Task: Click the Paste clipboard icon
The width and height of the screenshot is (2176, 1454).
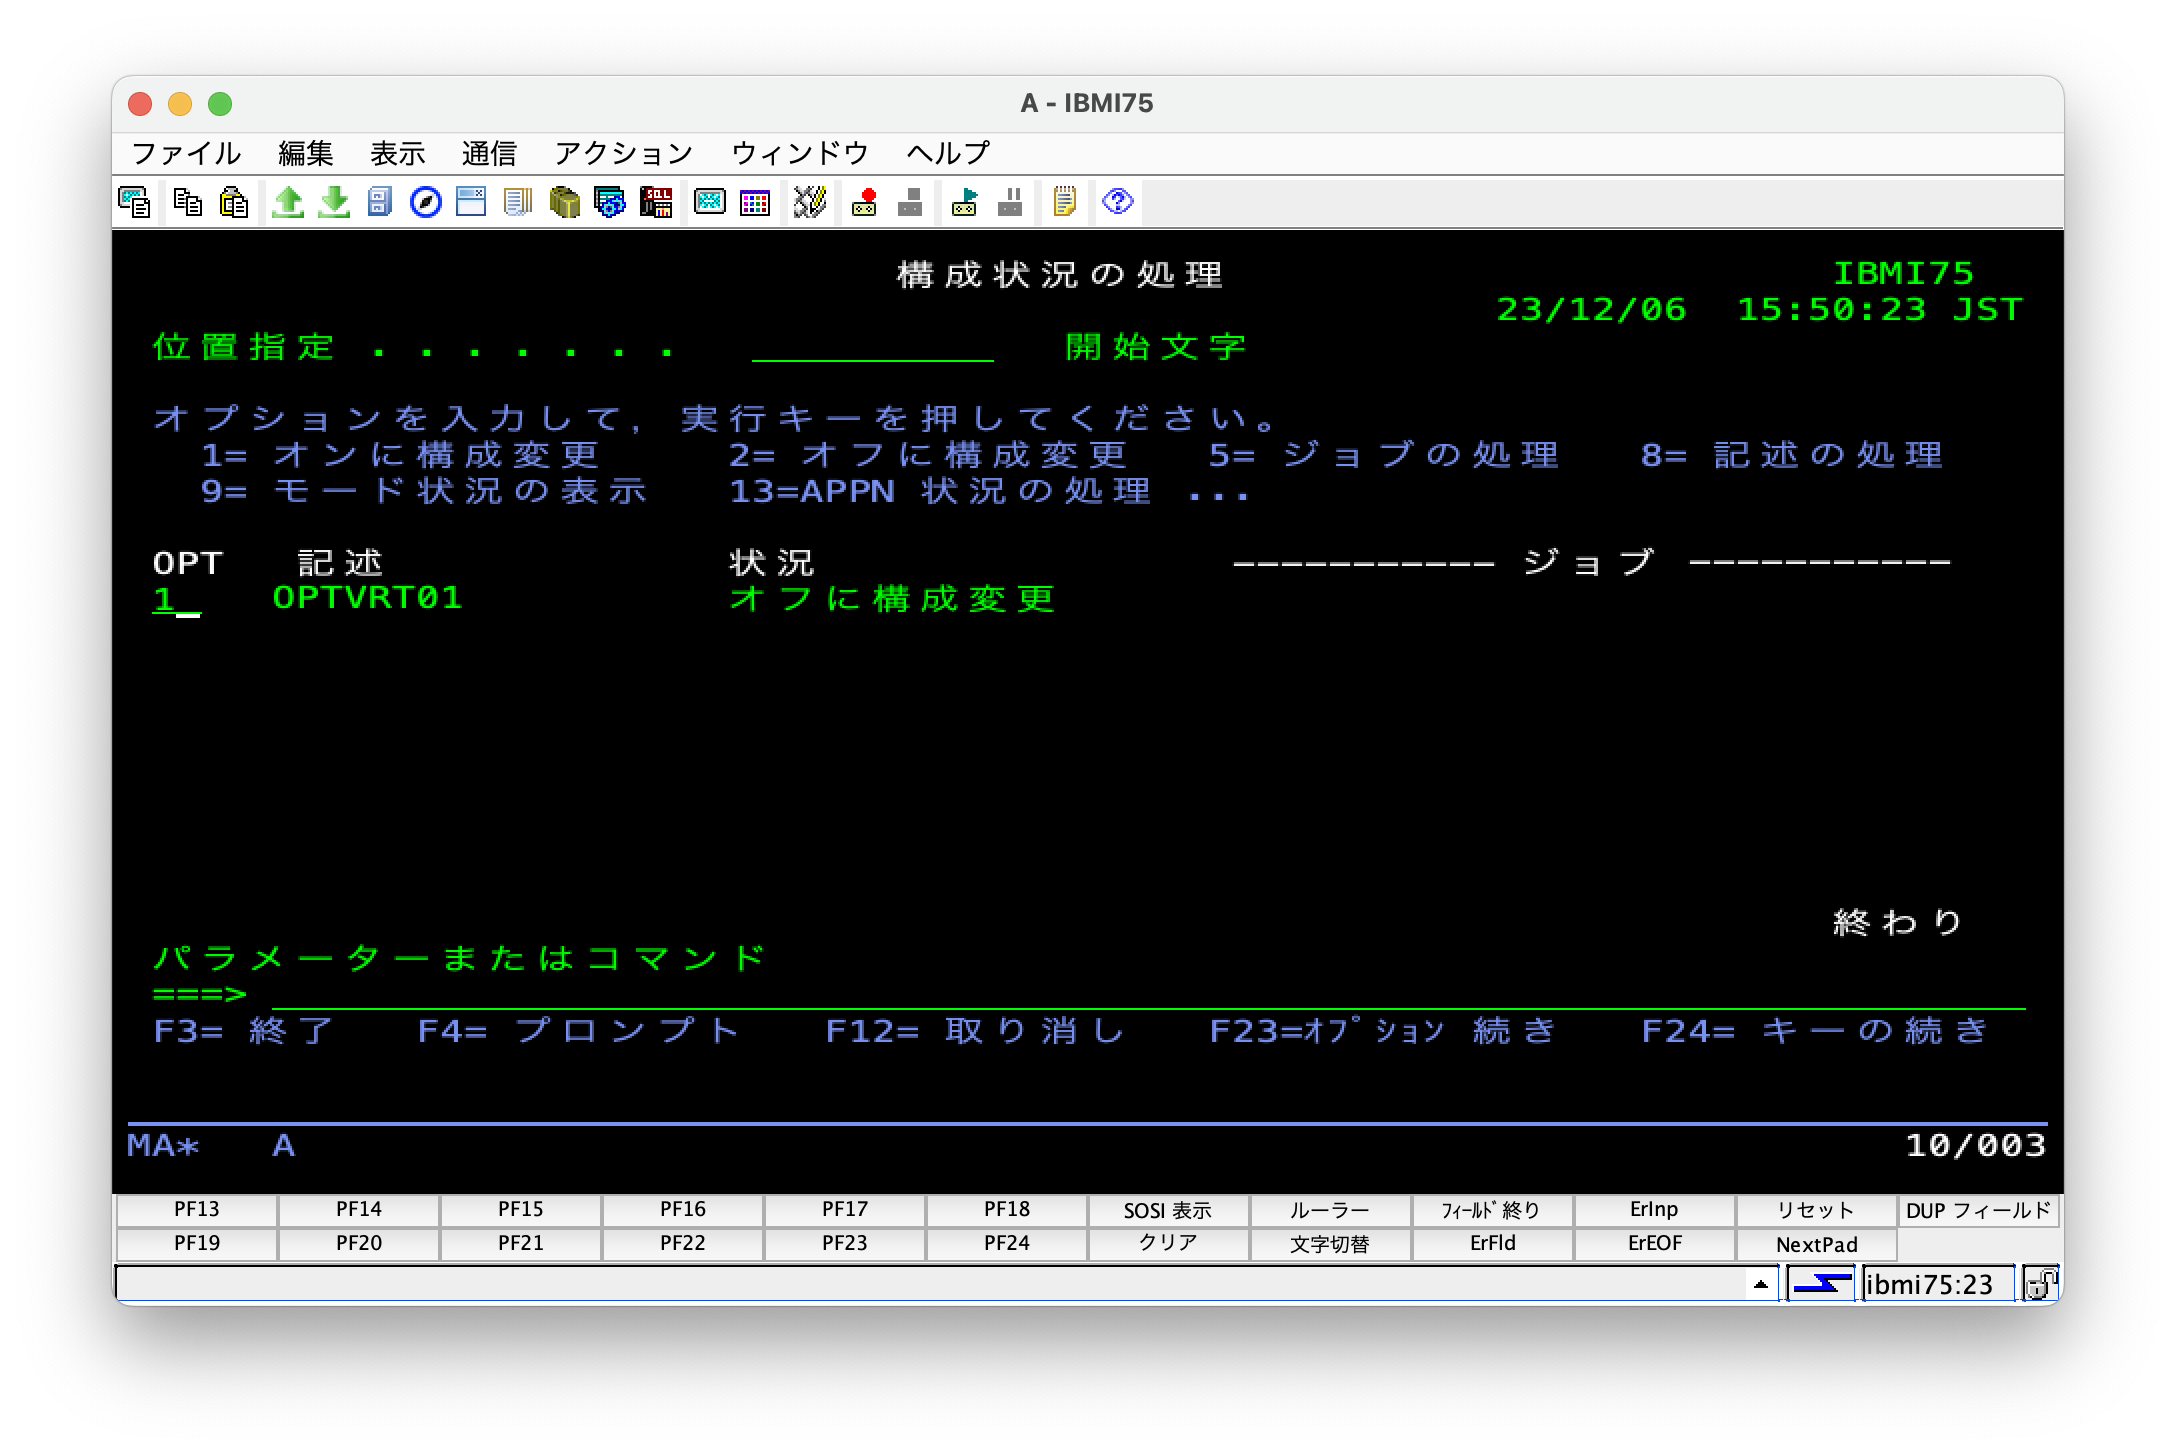Action: point(233,202)
